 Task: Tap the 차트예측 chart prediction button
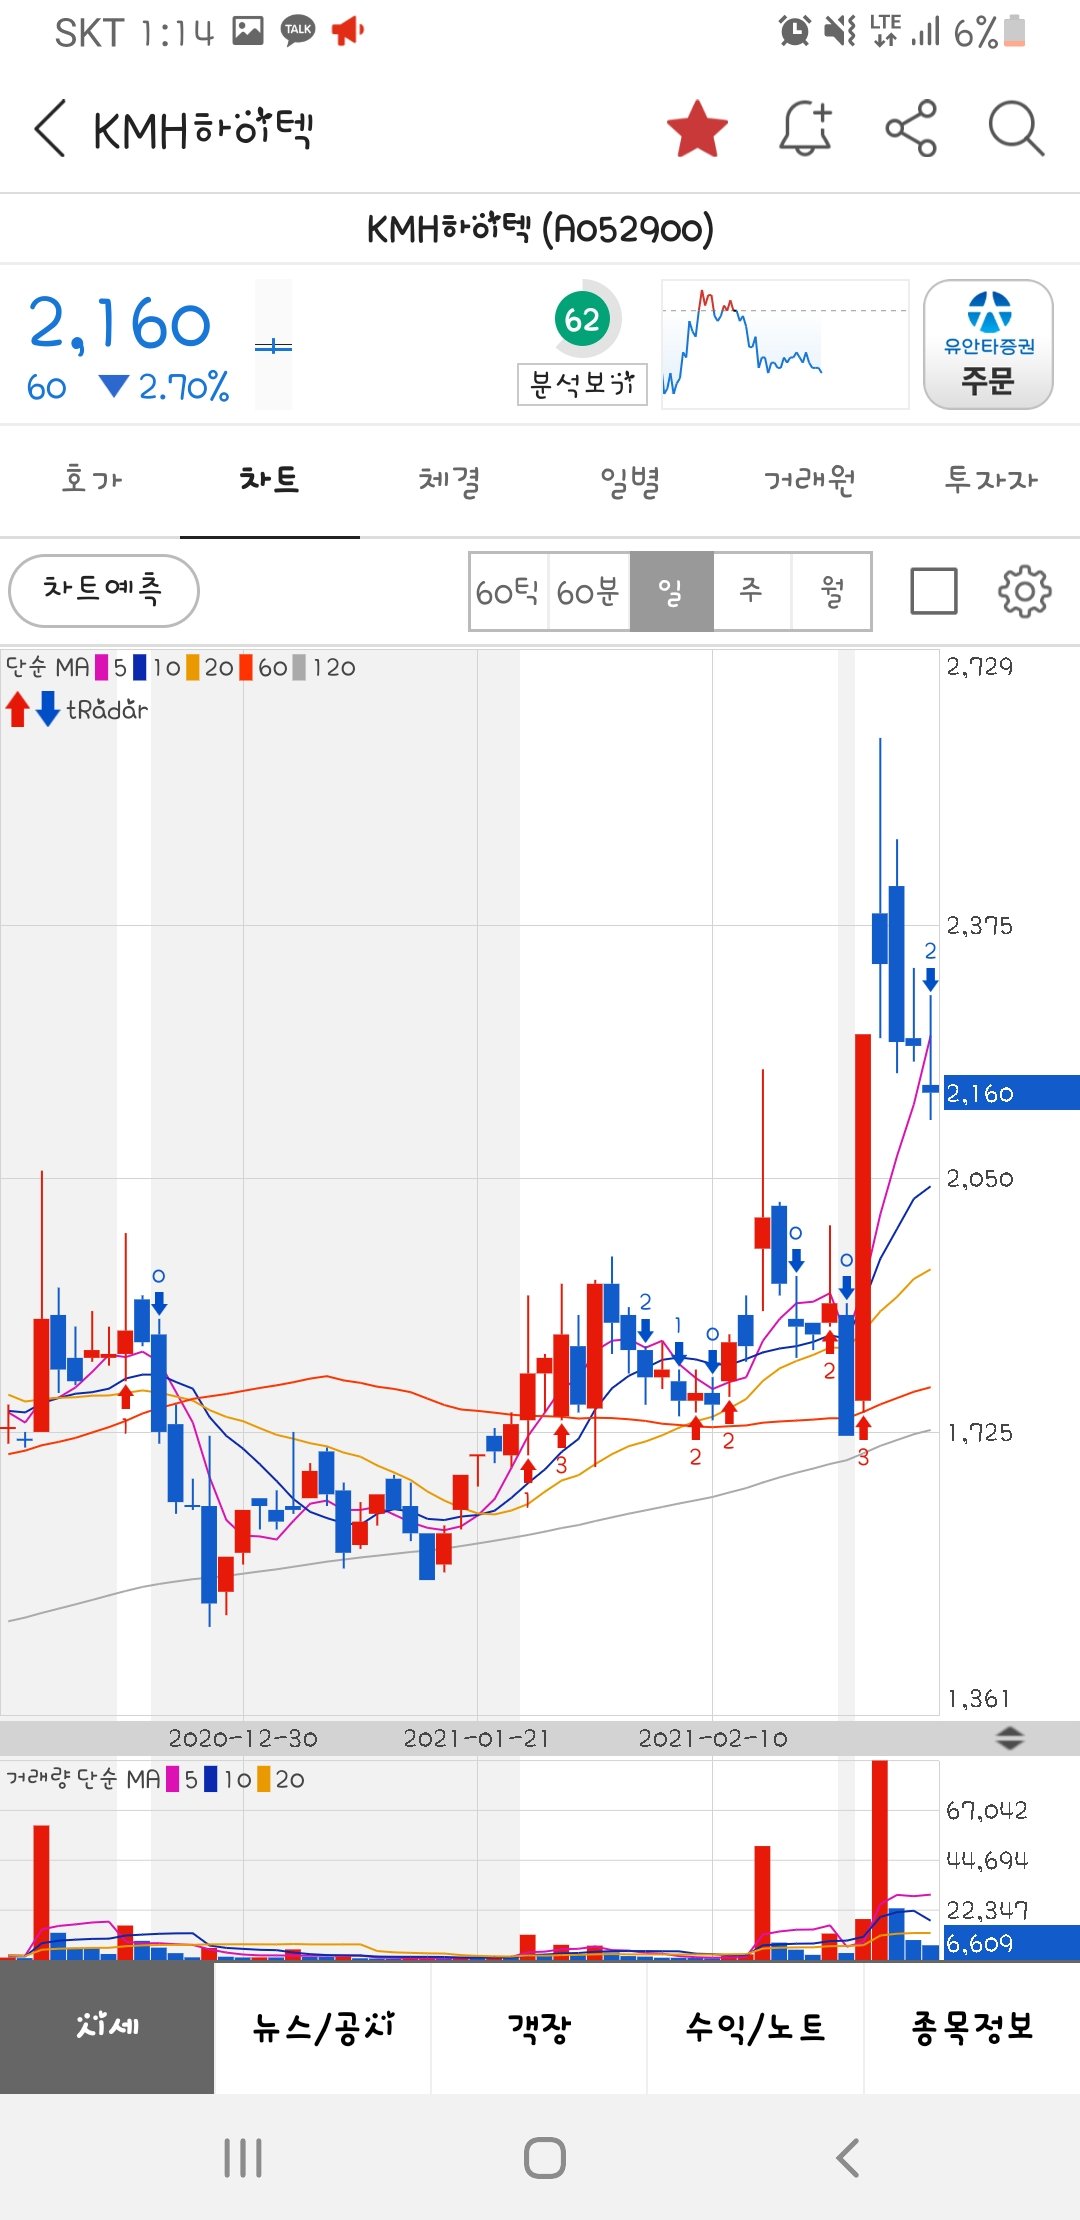pos(103,590)
